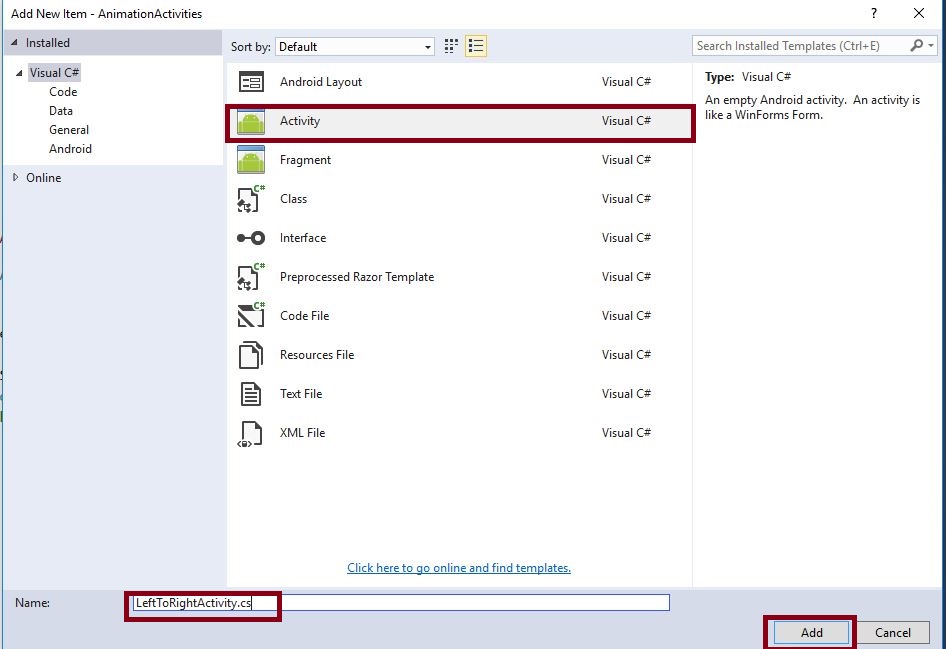Image resolution: width=946 pixels, height=649 pixels.
Task: Select the Interface template icon
Action: coord(251,238)
